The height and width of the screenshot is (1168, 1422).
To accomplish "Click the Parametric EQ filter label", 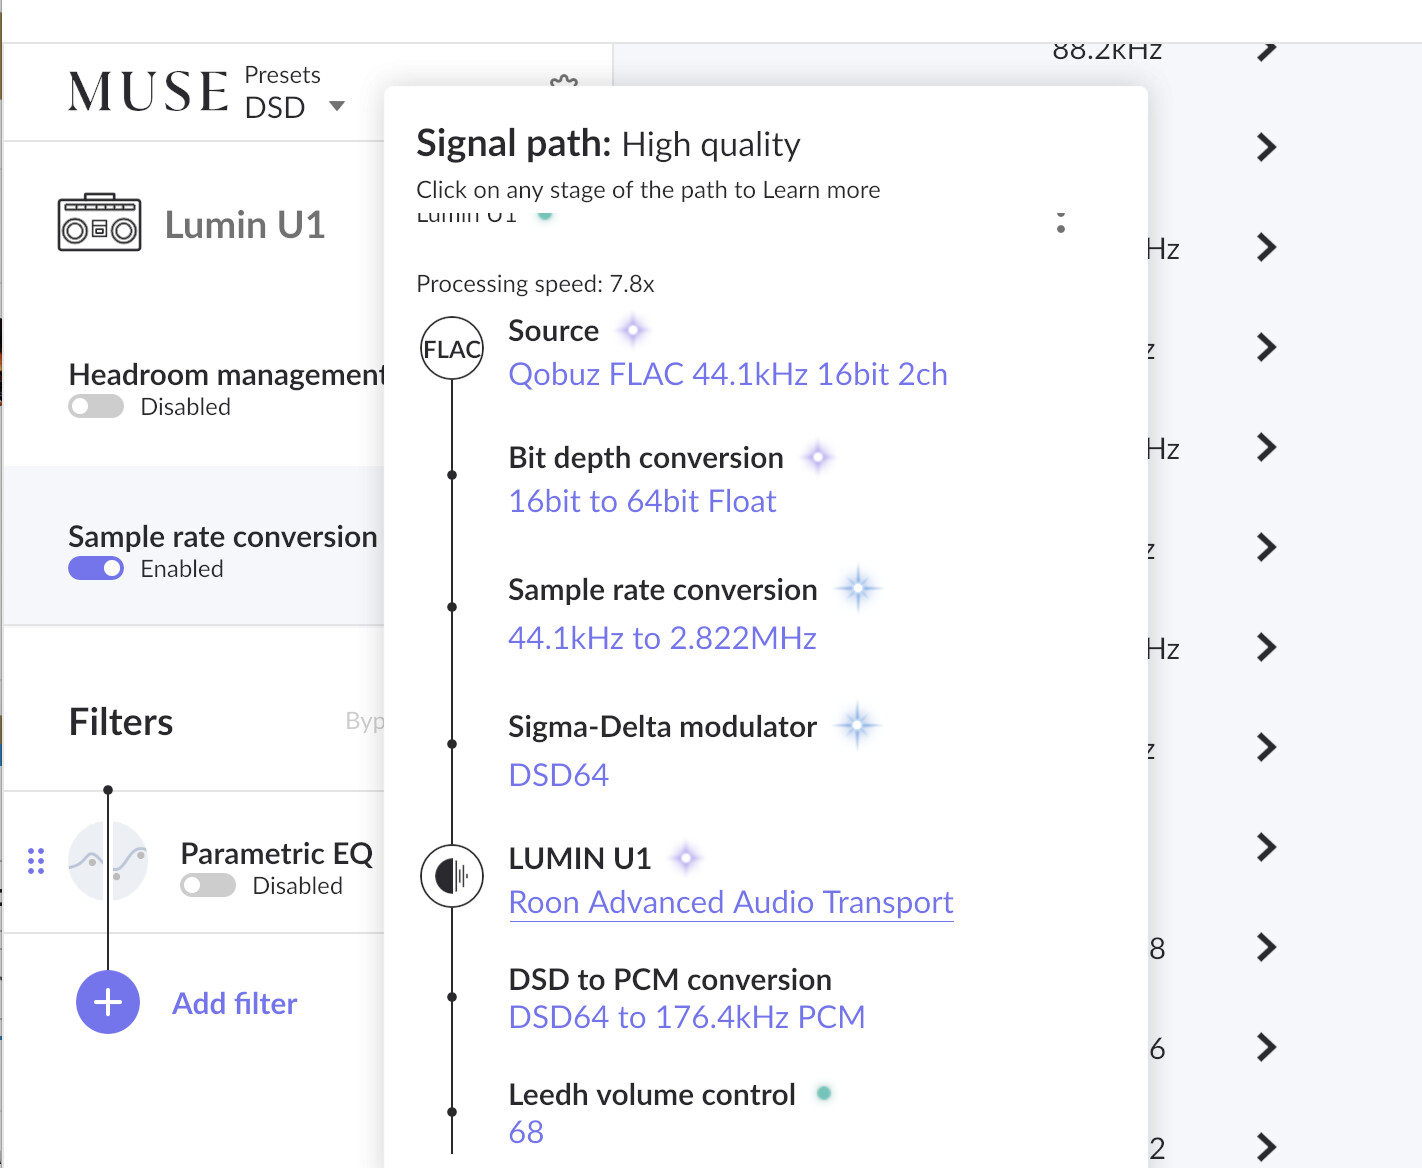I will 276,853.
